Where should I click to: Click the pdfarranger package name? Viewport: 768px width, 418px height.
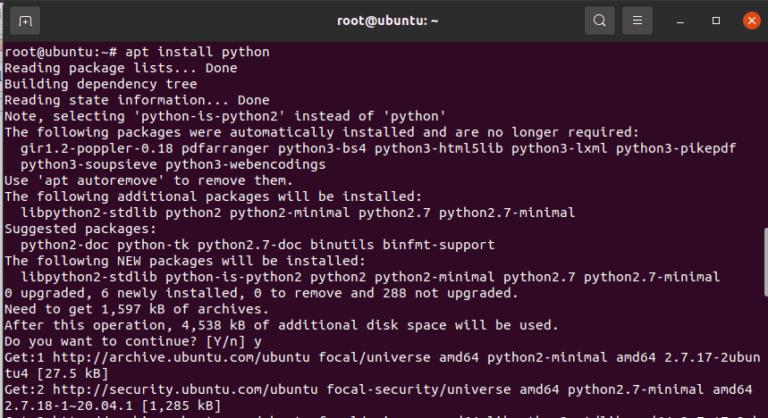pos(224,147)
